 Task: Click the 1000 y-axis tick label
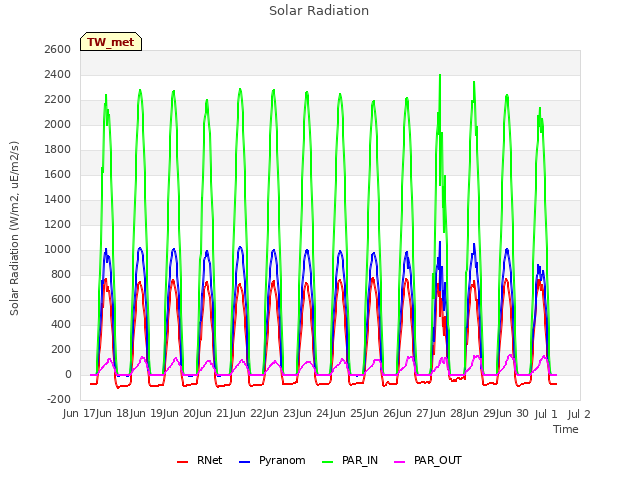[x=58, y=249]
